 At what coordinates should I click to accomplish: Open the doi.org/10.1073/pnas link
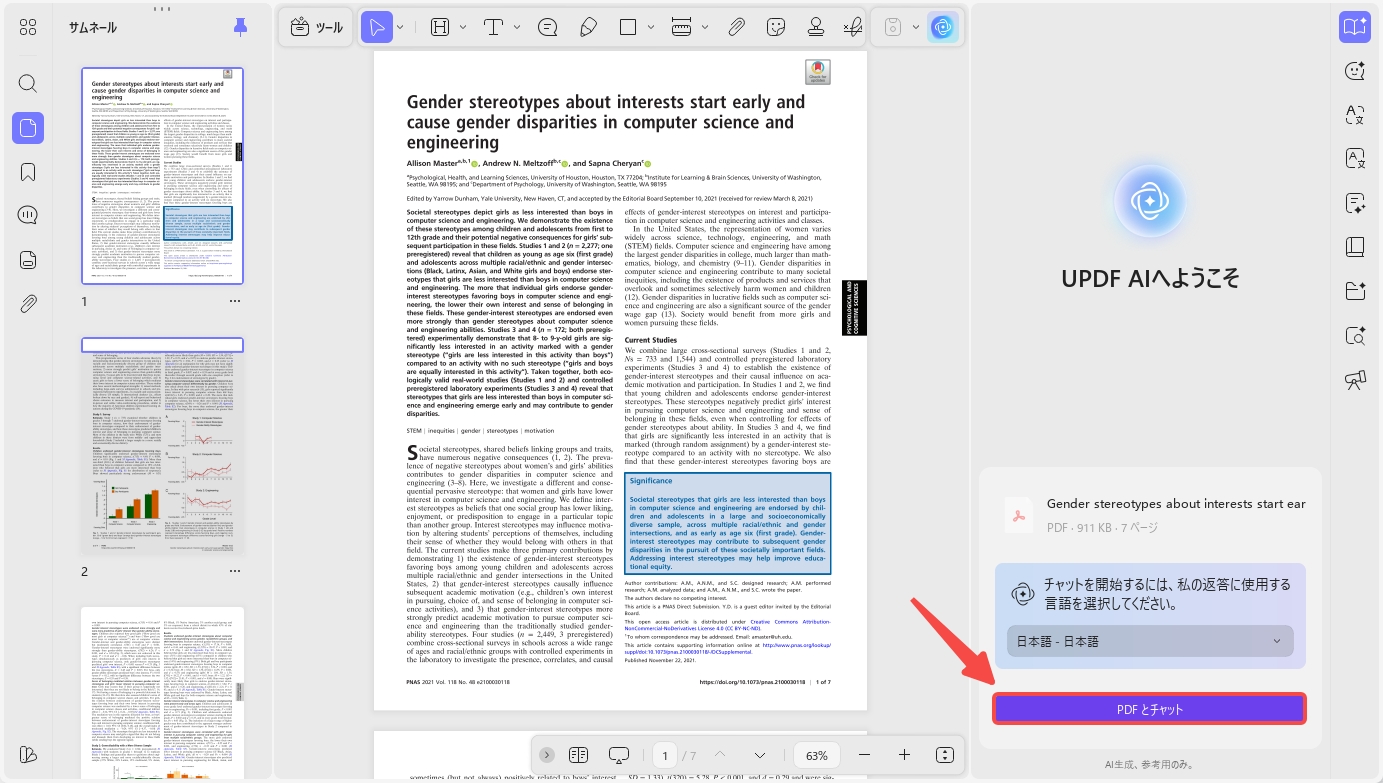coord(752,682)
